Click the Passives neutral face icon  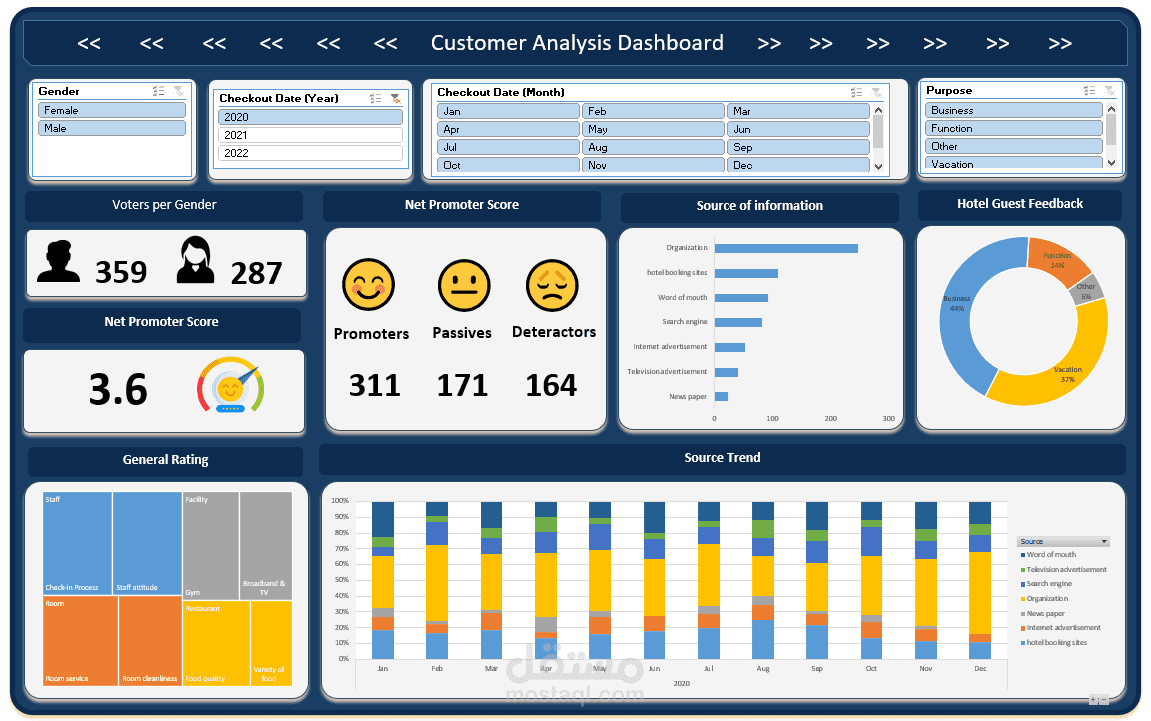pos(462,284)
